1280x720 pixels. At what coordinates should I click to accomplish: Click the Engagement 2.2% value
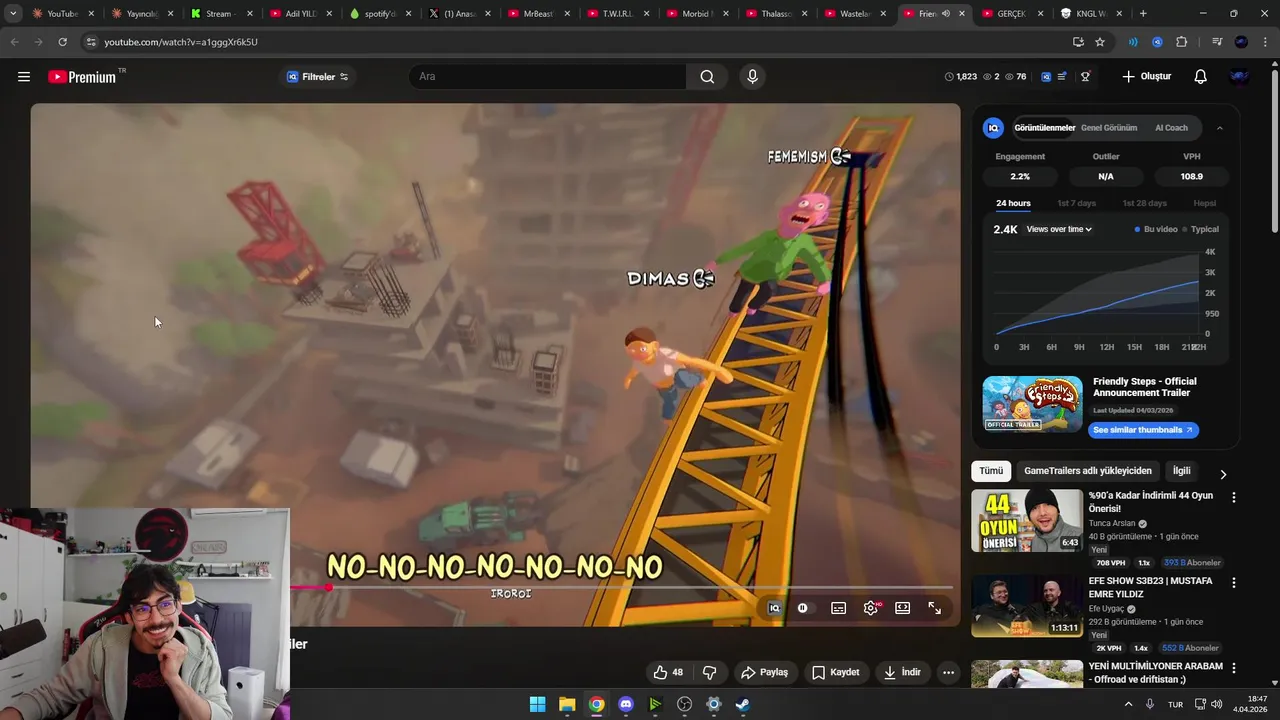pyautogui.click(x=1020, y=176)
